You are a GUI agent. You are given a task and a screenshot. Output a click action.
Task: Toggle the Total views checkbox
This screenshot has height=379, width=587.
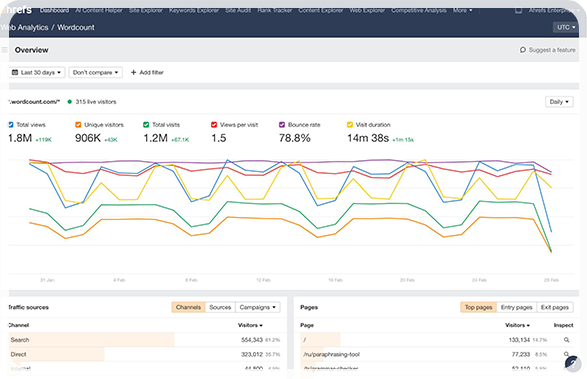10,125
